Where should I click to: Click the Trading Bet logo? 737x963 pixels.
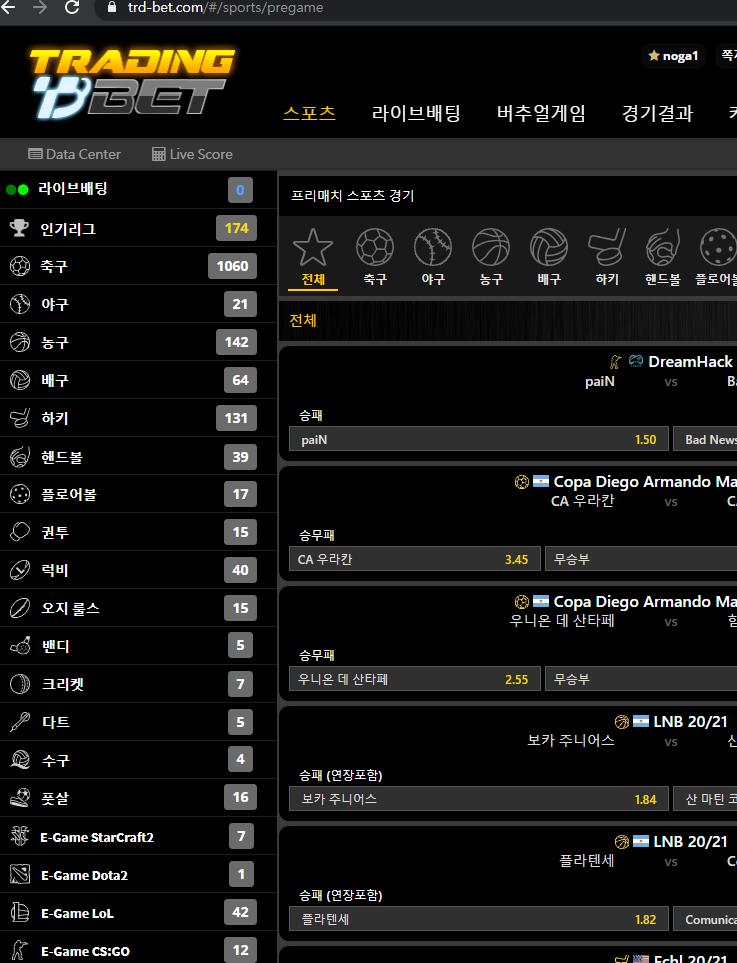[132, 82]
